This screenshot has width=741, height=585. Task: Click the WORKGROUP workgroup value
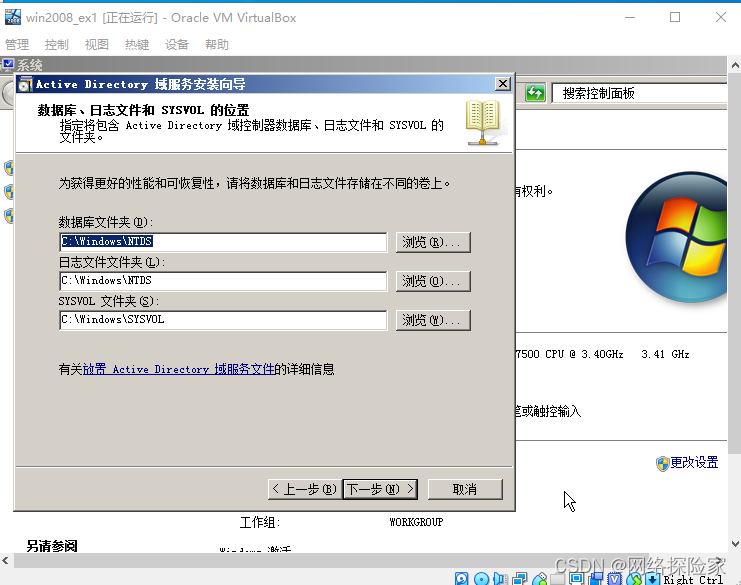pos(416,522)
